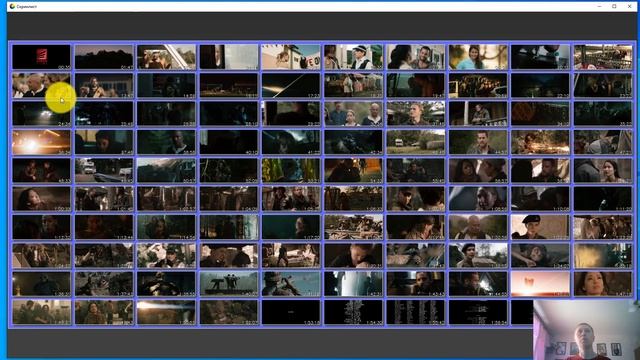
Task: Open the flying sparks gunfire thumbnail
Action: pos(540,142)
